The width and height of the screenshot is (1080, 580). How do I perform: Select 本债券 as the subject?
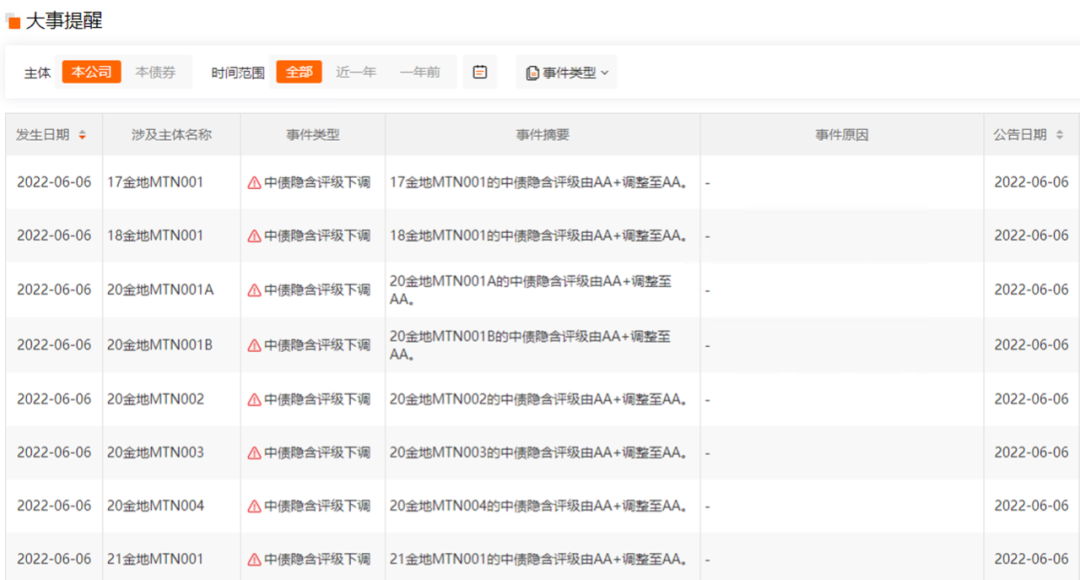pyautogui.click(x=155, y=72)
